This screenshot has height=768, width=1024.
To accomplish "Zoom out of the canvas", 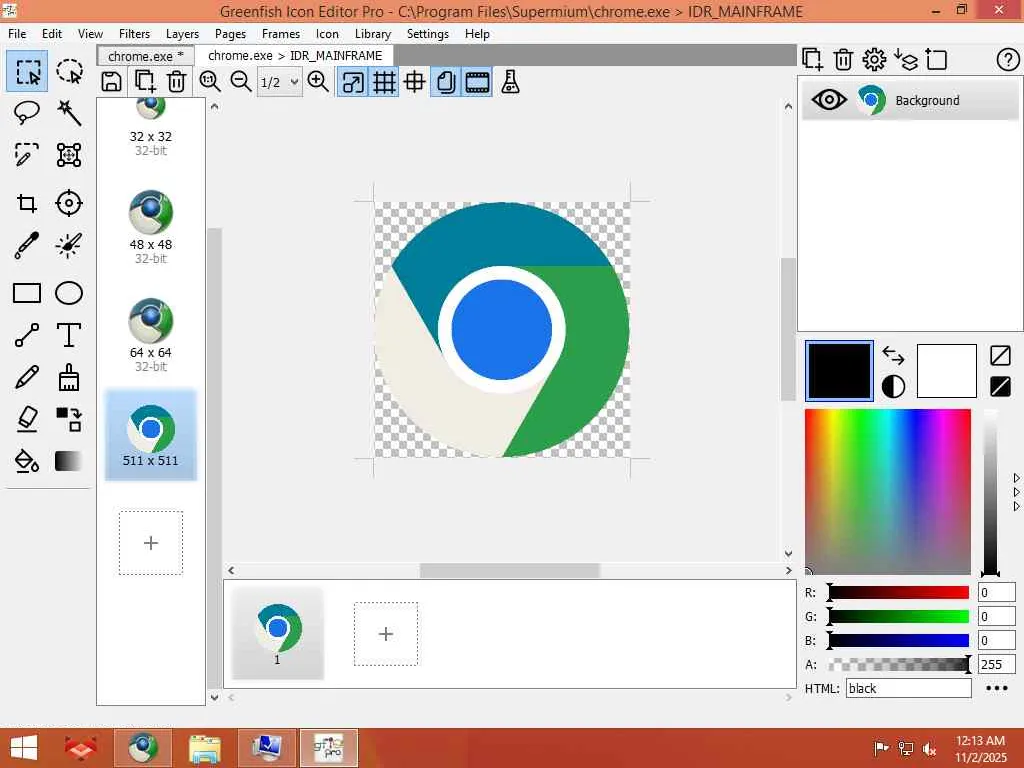I will pyautogui.click(x=241, y=82).
